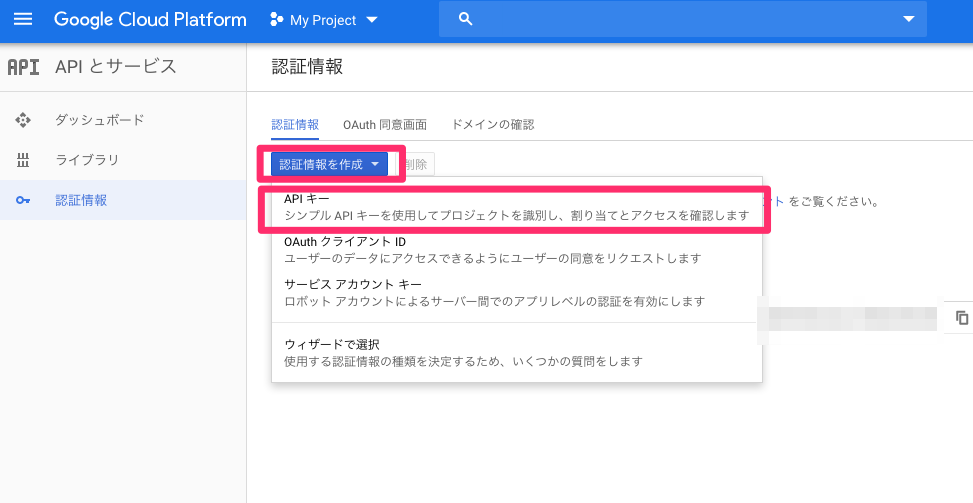Switch to the ドメインの確認 tab
Viewport: 973px width, 503px height.
tap(493, 125)
